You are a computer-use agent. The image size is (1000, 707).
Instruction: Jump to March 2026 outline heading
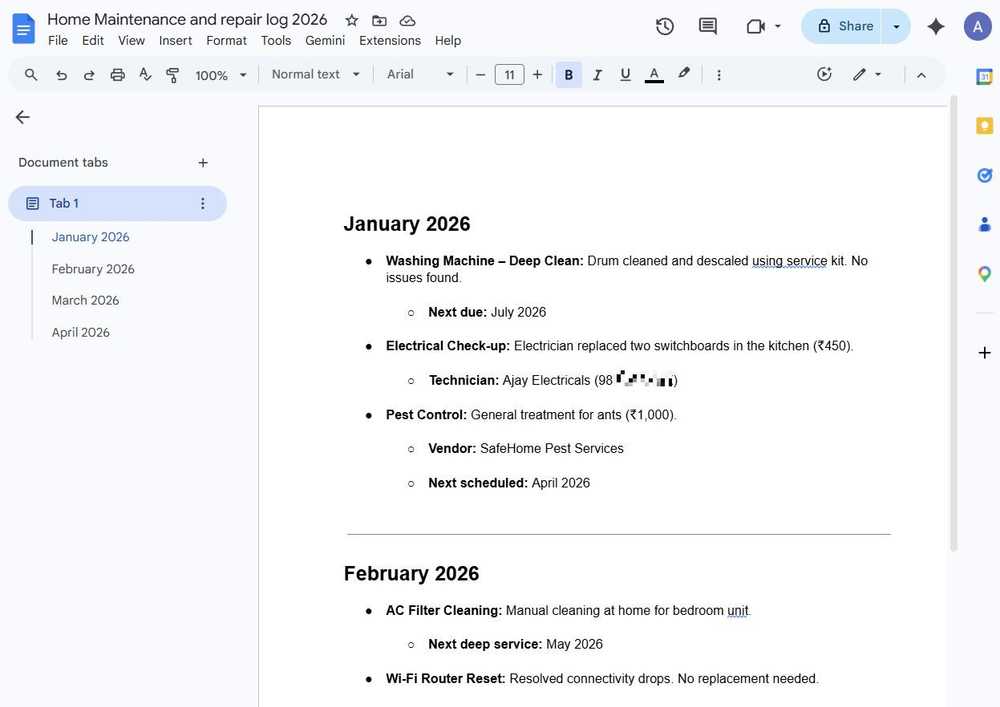click(x=85, y=300)
